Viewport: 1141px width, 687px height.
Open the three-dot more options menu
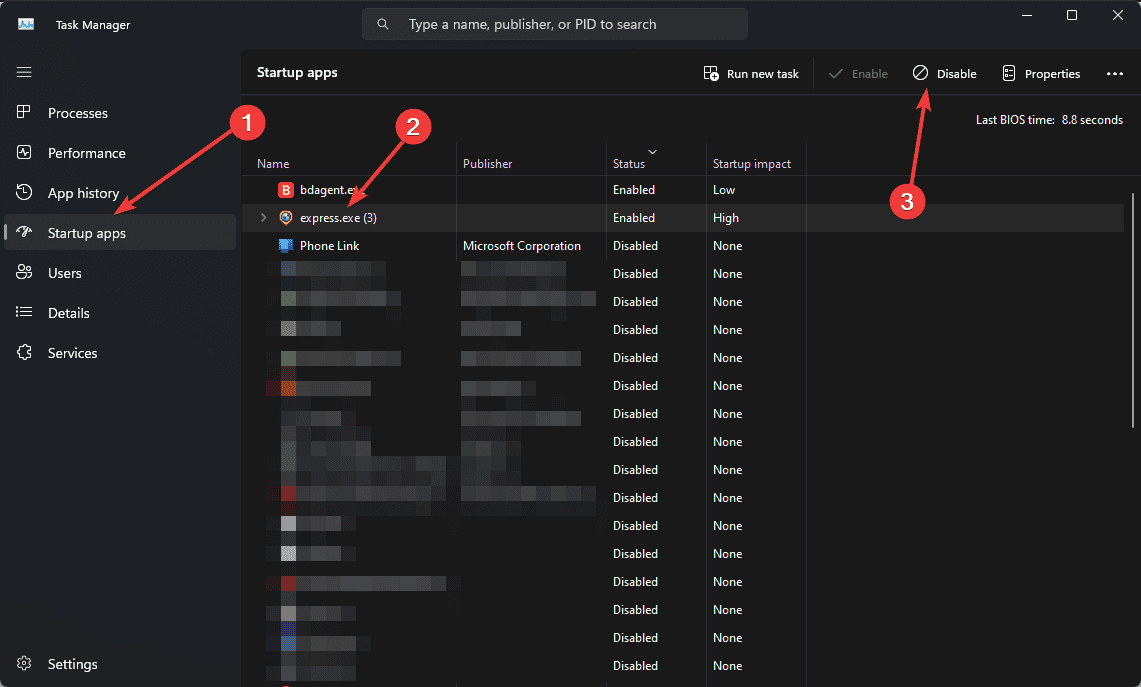pyautogui.click(x=1115, y=74)
